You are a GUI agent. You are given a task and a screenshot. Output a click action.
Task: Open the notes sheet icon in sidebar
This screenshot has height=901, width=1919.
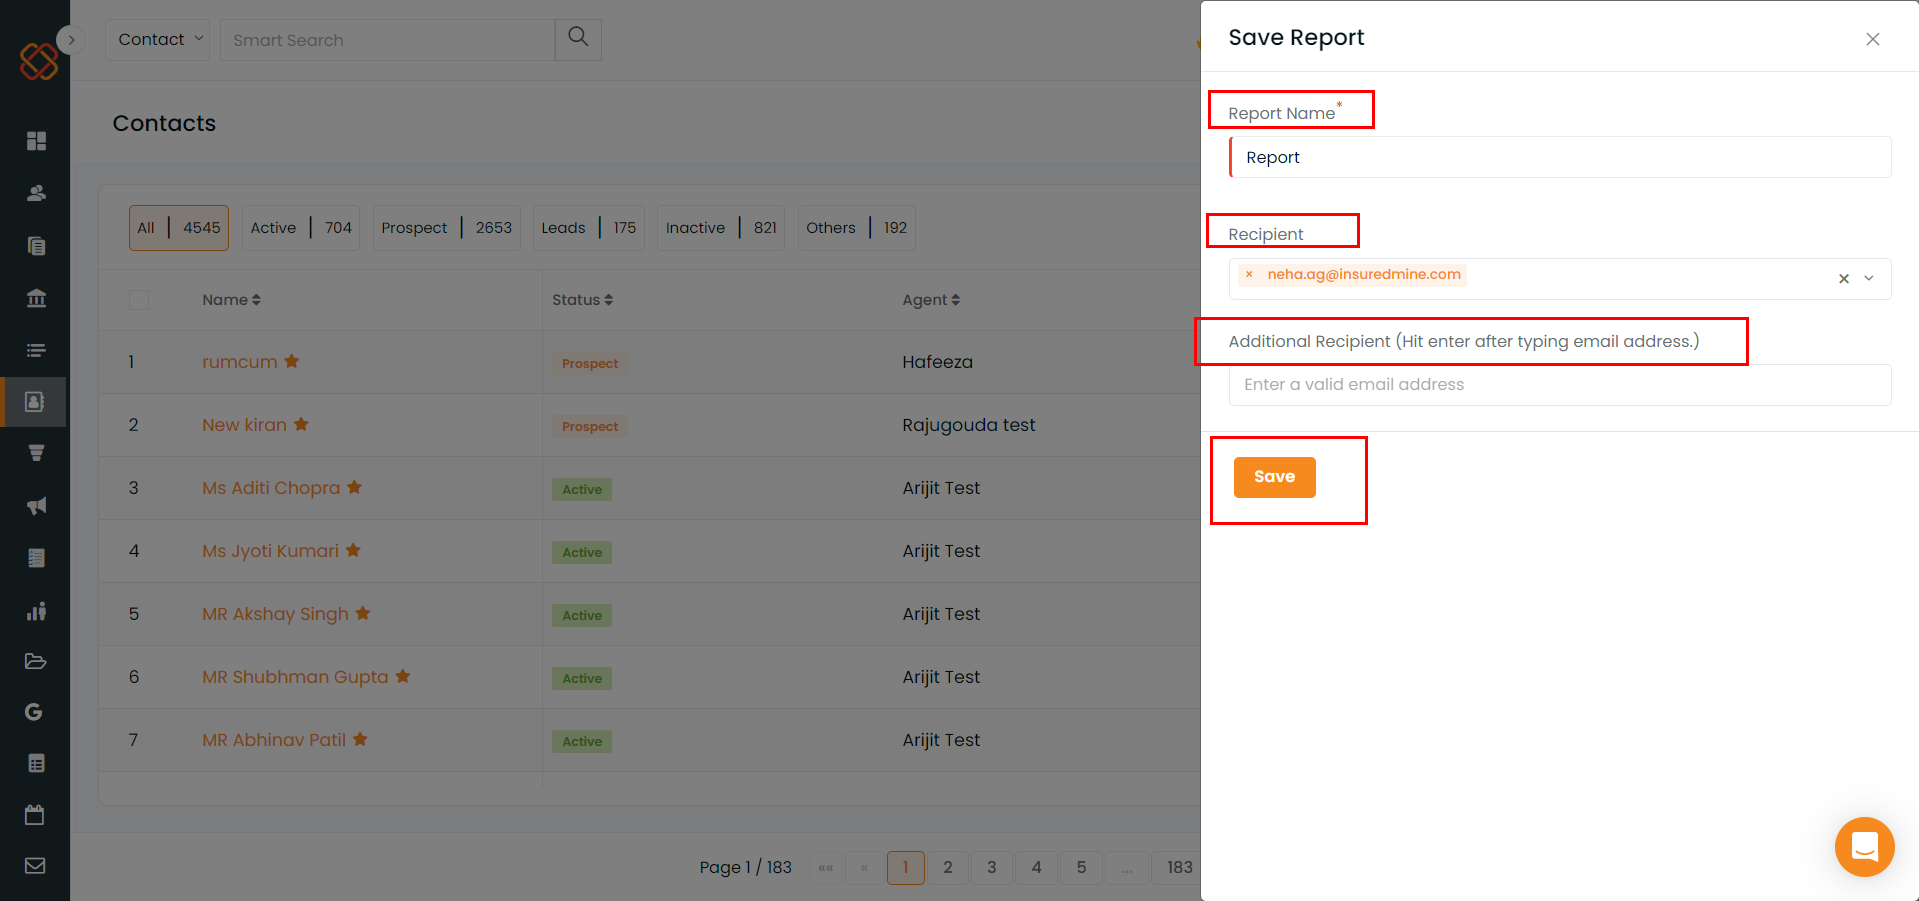click(x=36, y=558)
